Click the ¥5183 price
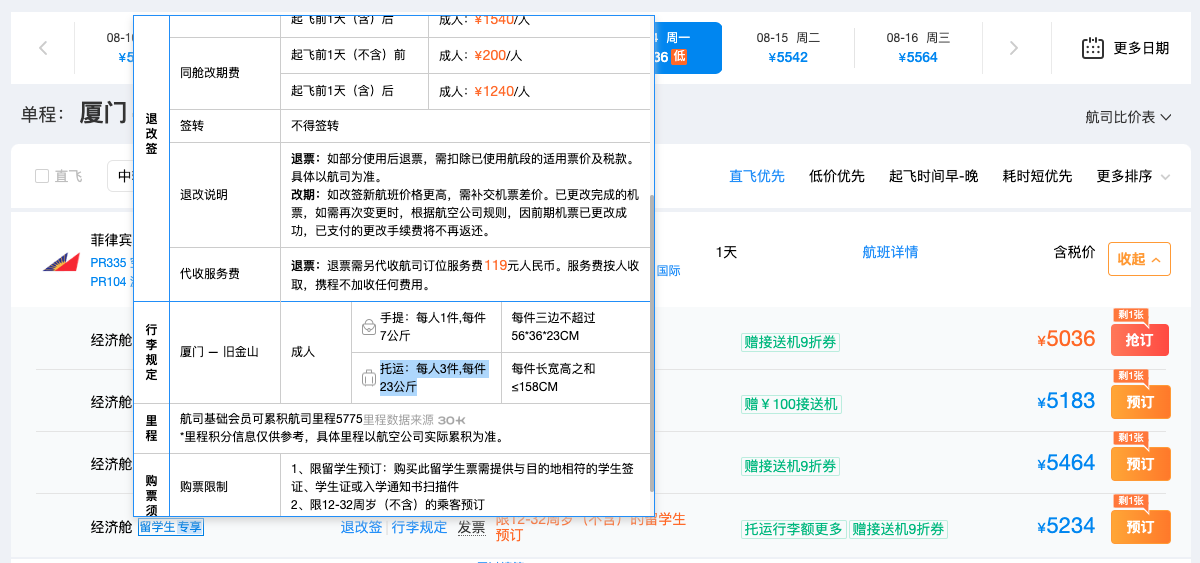 (x=1066, y=401)
